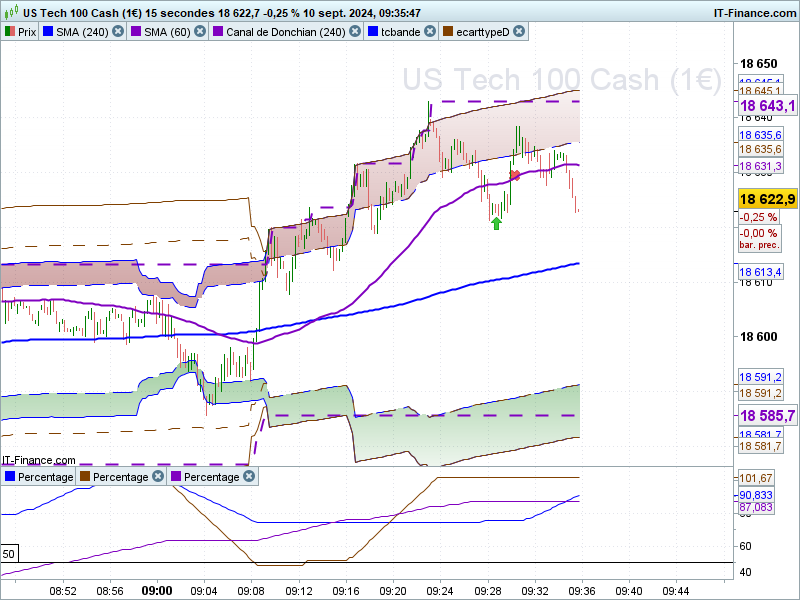800x600 pixels.
Task: Remove the Canal de Donchian (240) indicator
Action: click(355, 32)
